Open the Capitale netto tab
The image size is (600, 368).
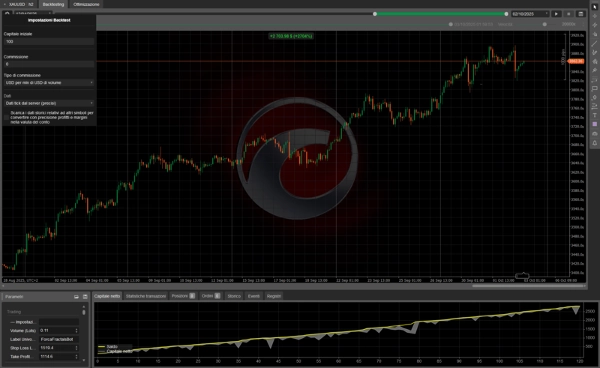pos(107,296)
